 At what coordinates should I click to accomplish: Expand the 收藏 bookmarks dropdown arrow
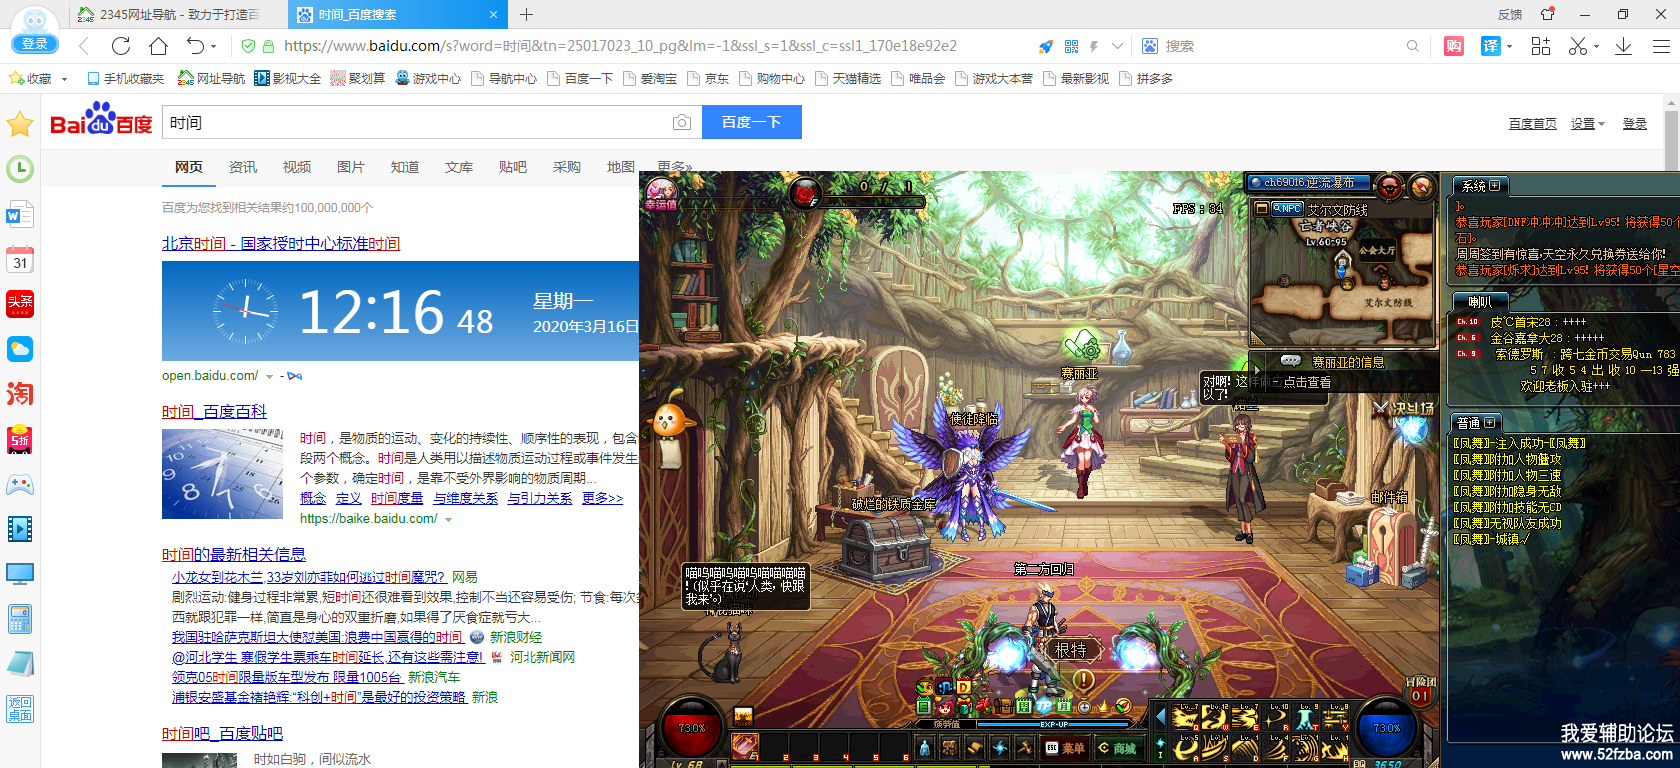[x=65, y=79]
